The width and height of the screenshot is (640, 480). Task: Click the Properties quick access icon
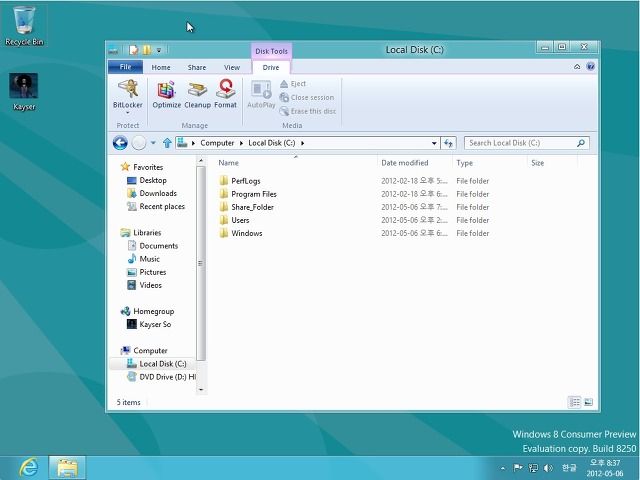click(133, 50)
